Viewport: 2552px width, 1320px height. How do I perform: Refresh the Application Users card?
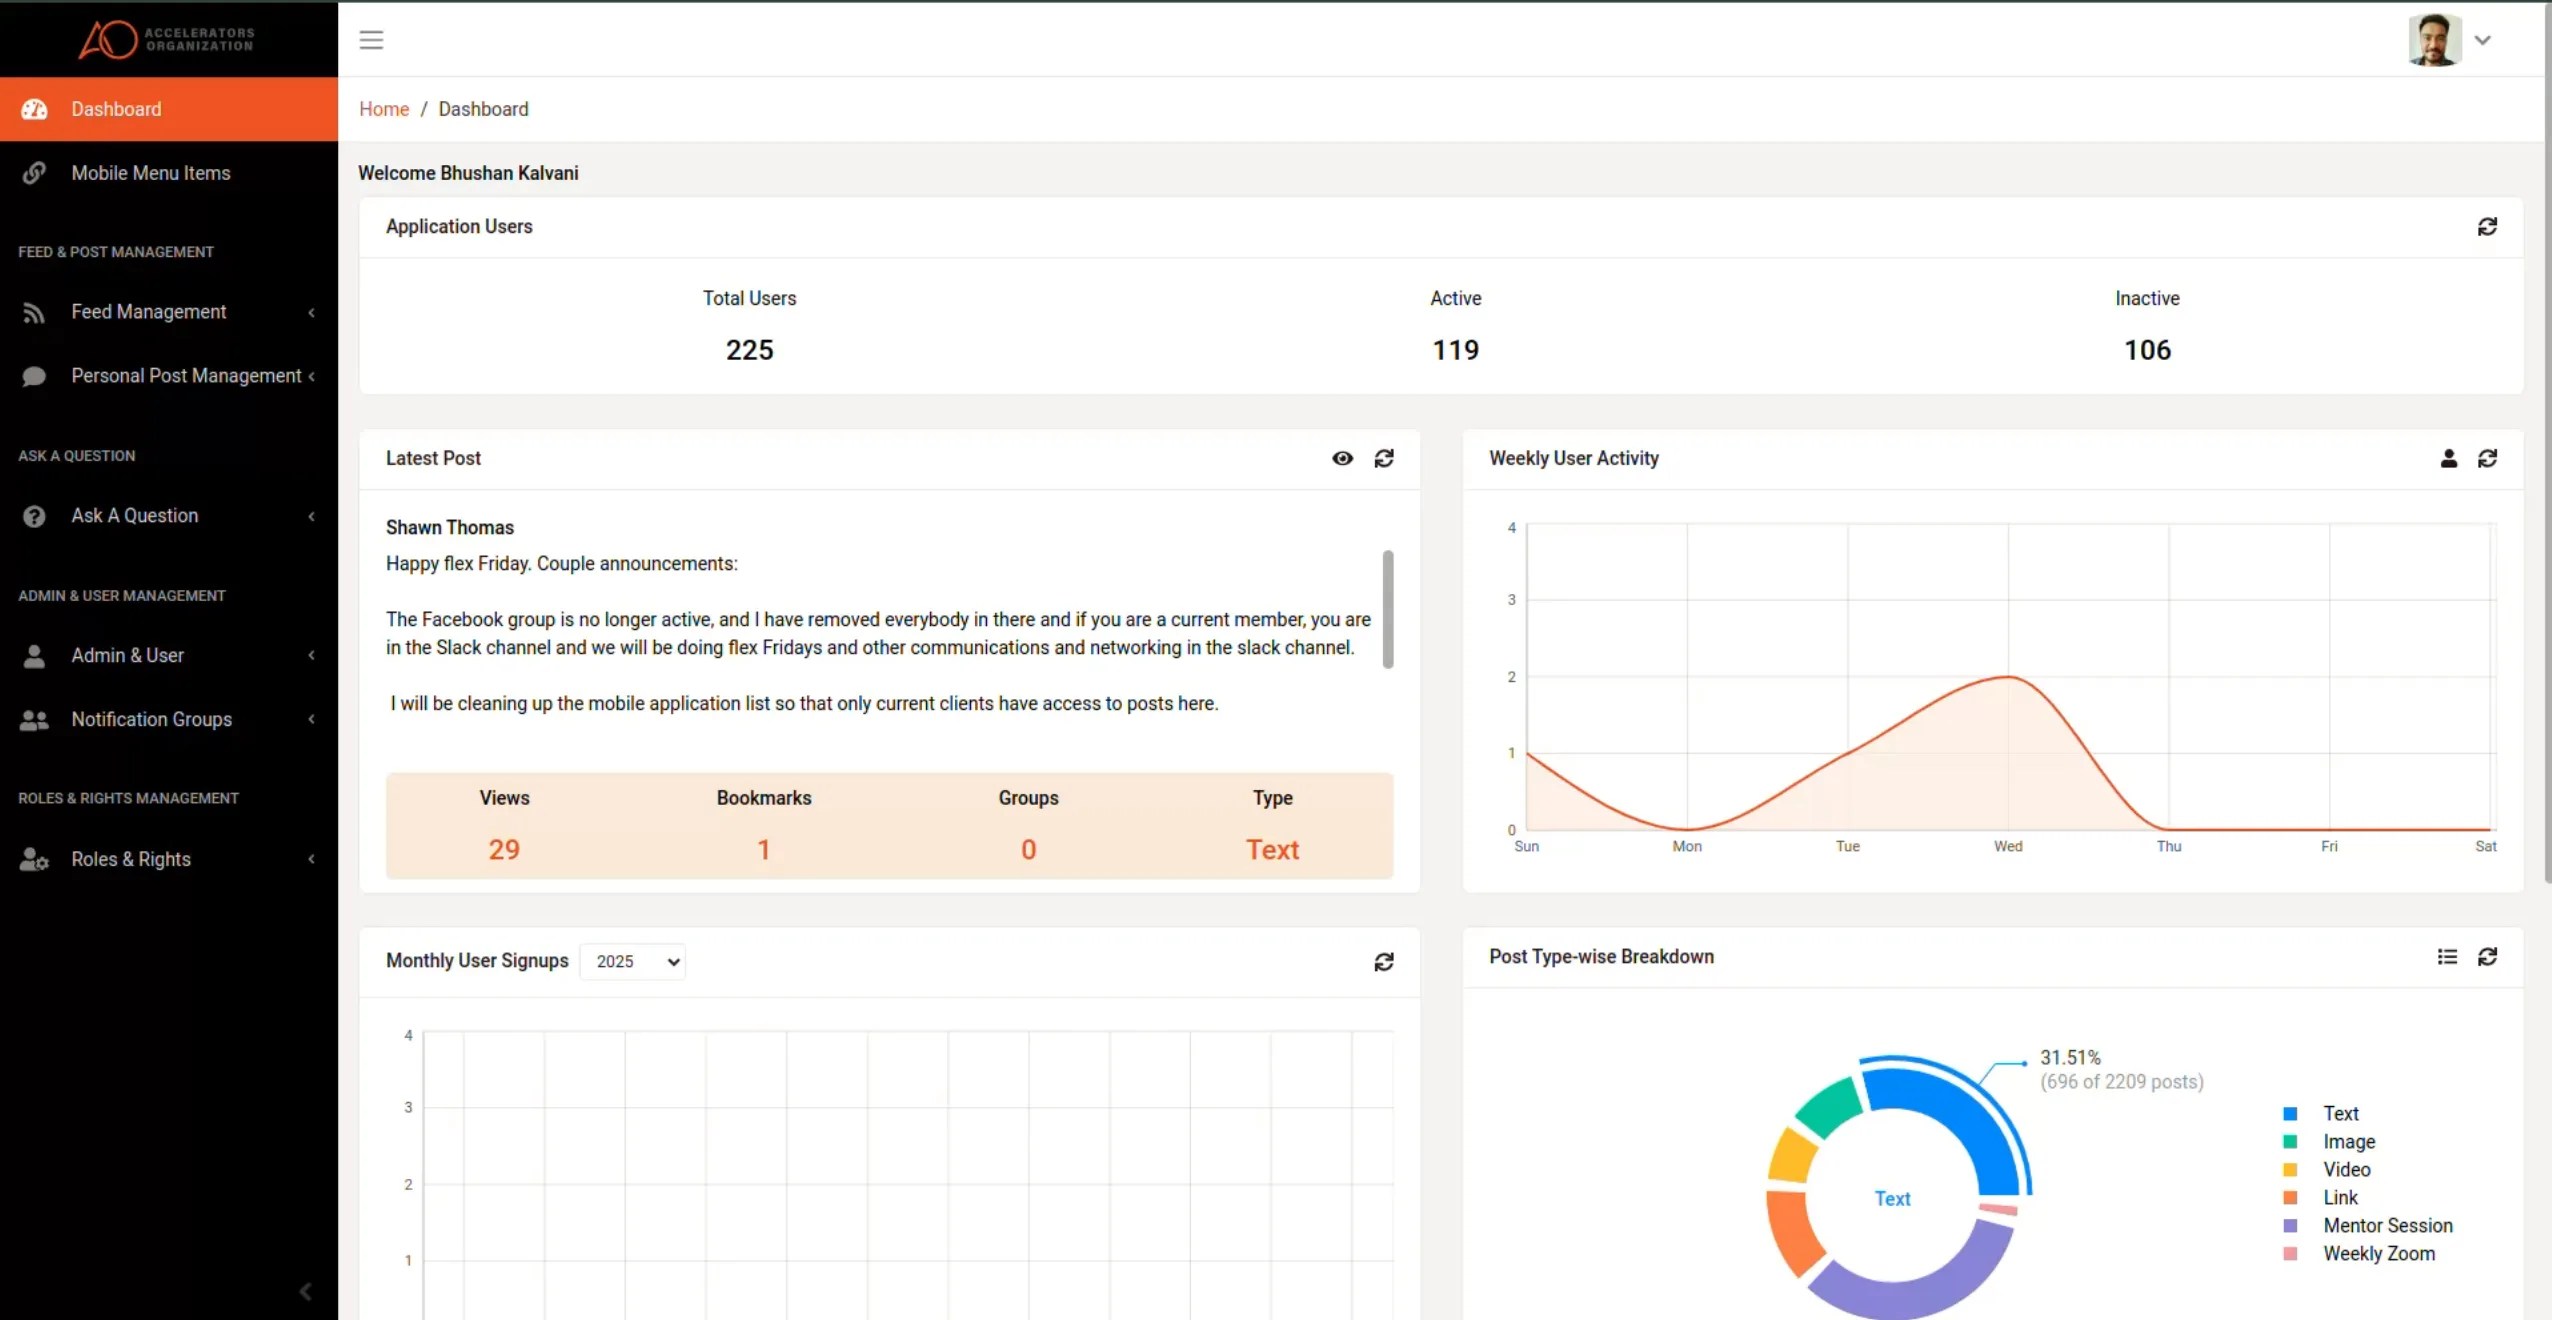click(x=2487, y=227)
